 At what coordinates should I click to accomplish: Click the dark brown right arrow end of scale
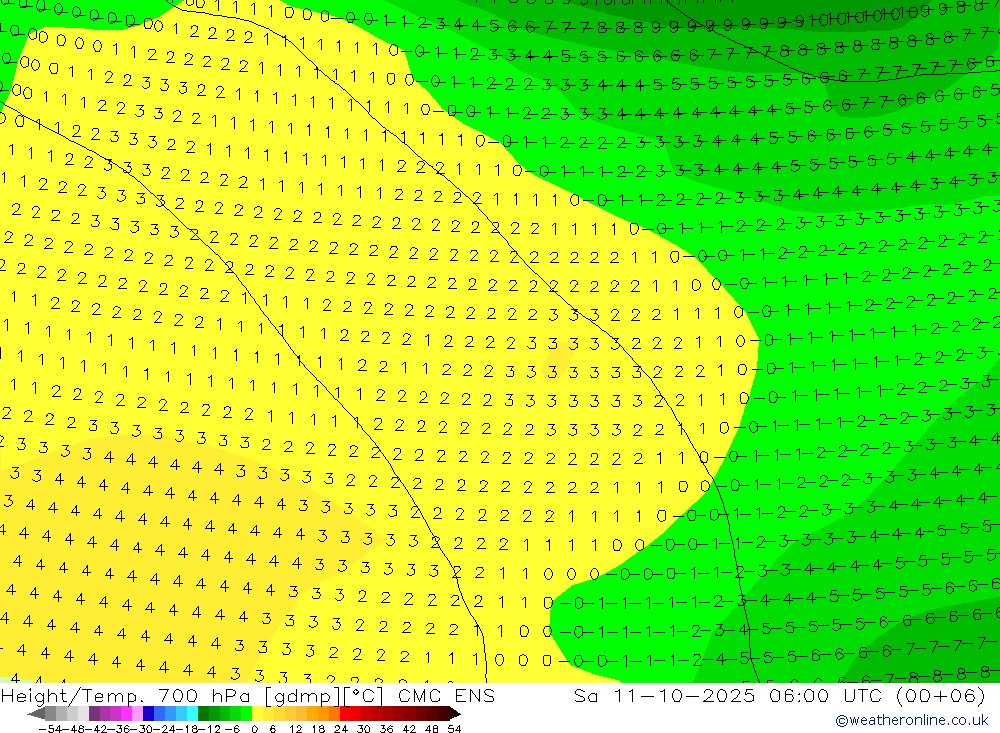pyautogui.click(x=455, y=713)
